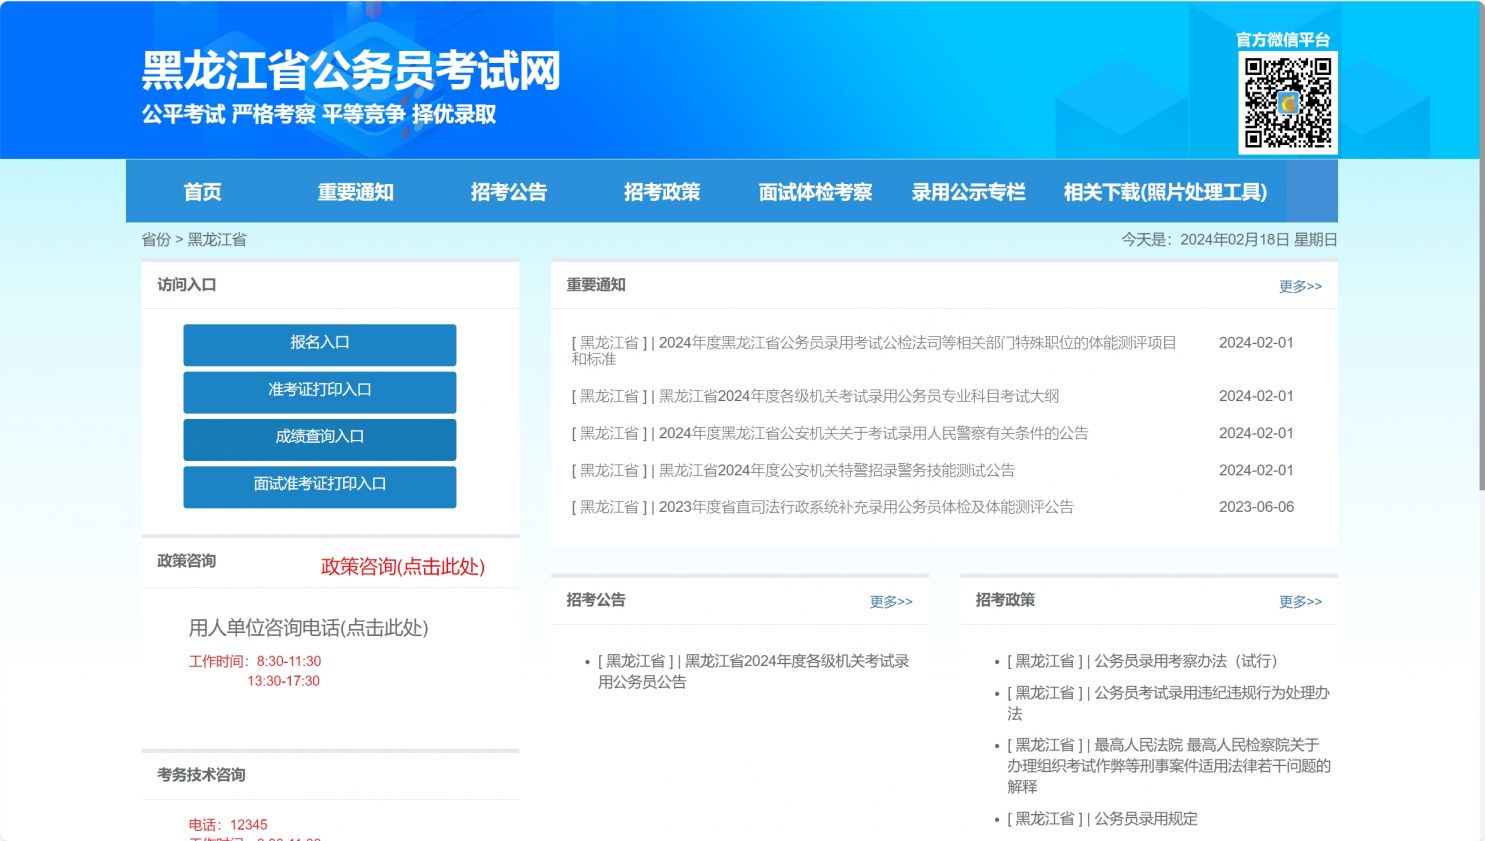Screen dimensions: 1485x841
Task: Open 黑龙江省2024年度各级机关考试录用公务员公告
Action: coord(754,672)
